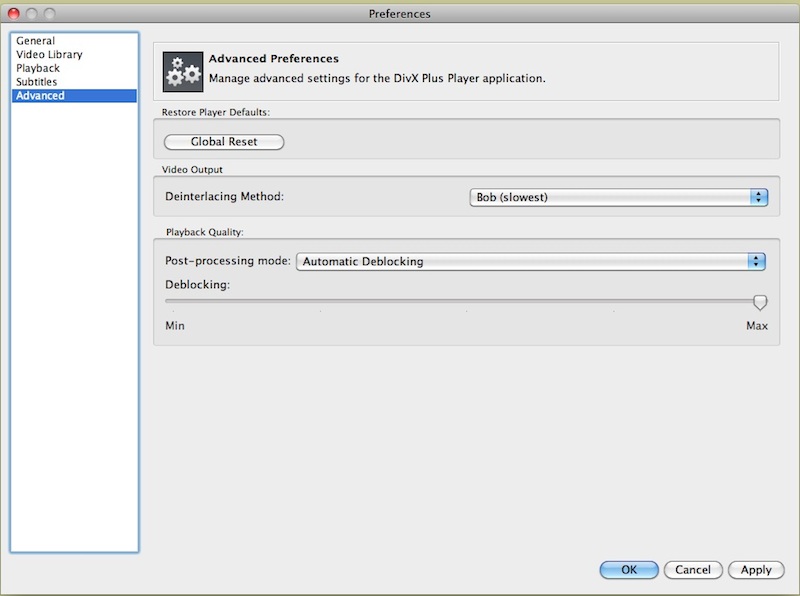Screen dimensions: 800x596
Task: Click the Advanced Preferences gears icon
Action: pos(183,70)
